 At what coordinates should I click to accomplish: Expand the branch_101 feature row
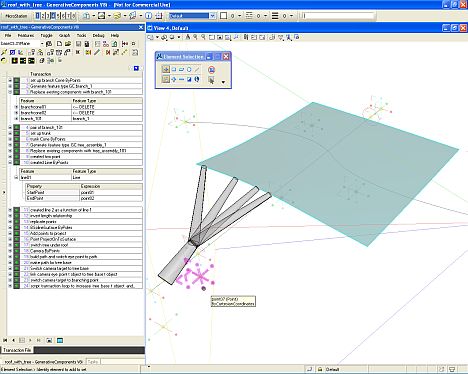[16, 119]
